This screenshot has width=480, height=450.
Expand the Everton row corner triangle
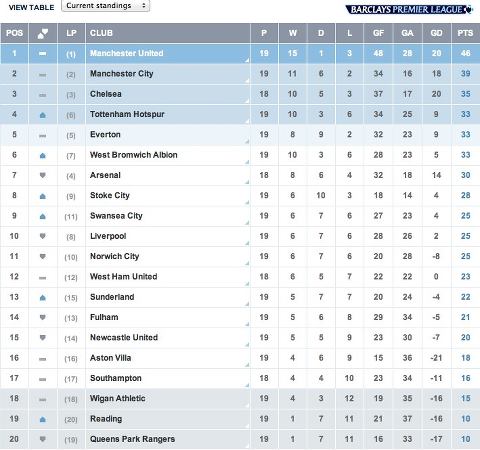click(247, 142)
